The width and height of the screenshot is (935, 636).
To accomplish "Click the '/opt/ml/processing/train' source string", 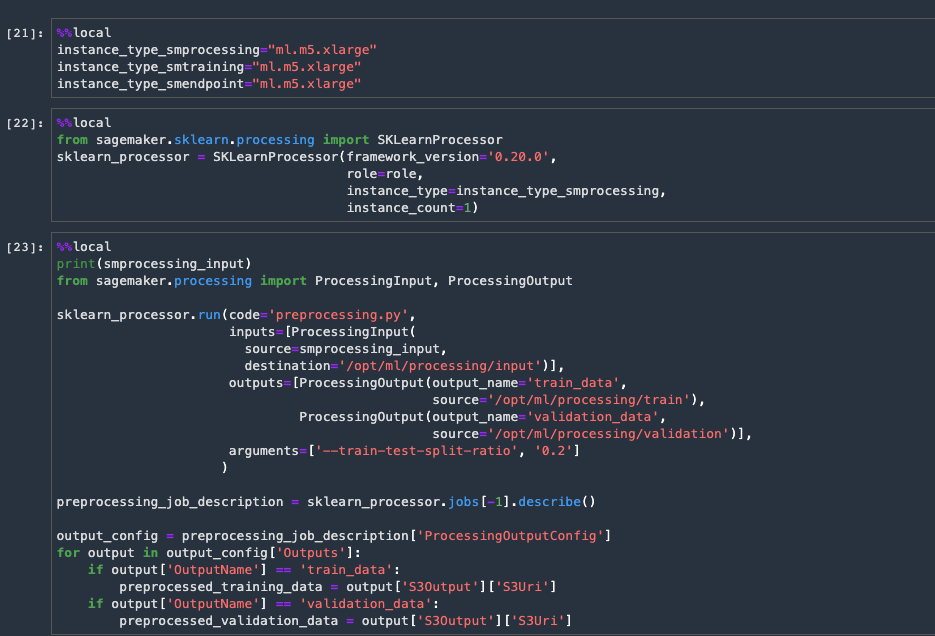I will pyautogui.click(x=588, y=400).
